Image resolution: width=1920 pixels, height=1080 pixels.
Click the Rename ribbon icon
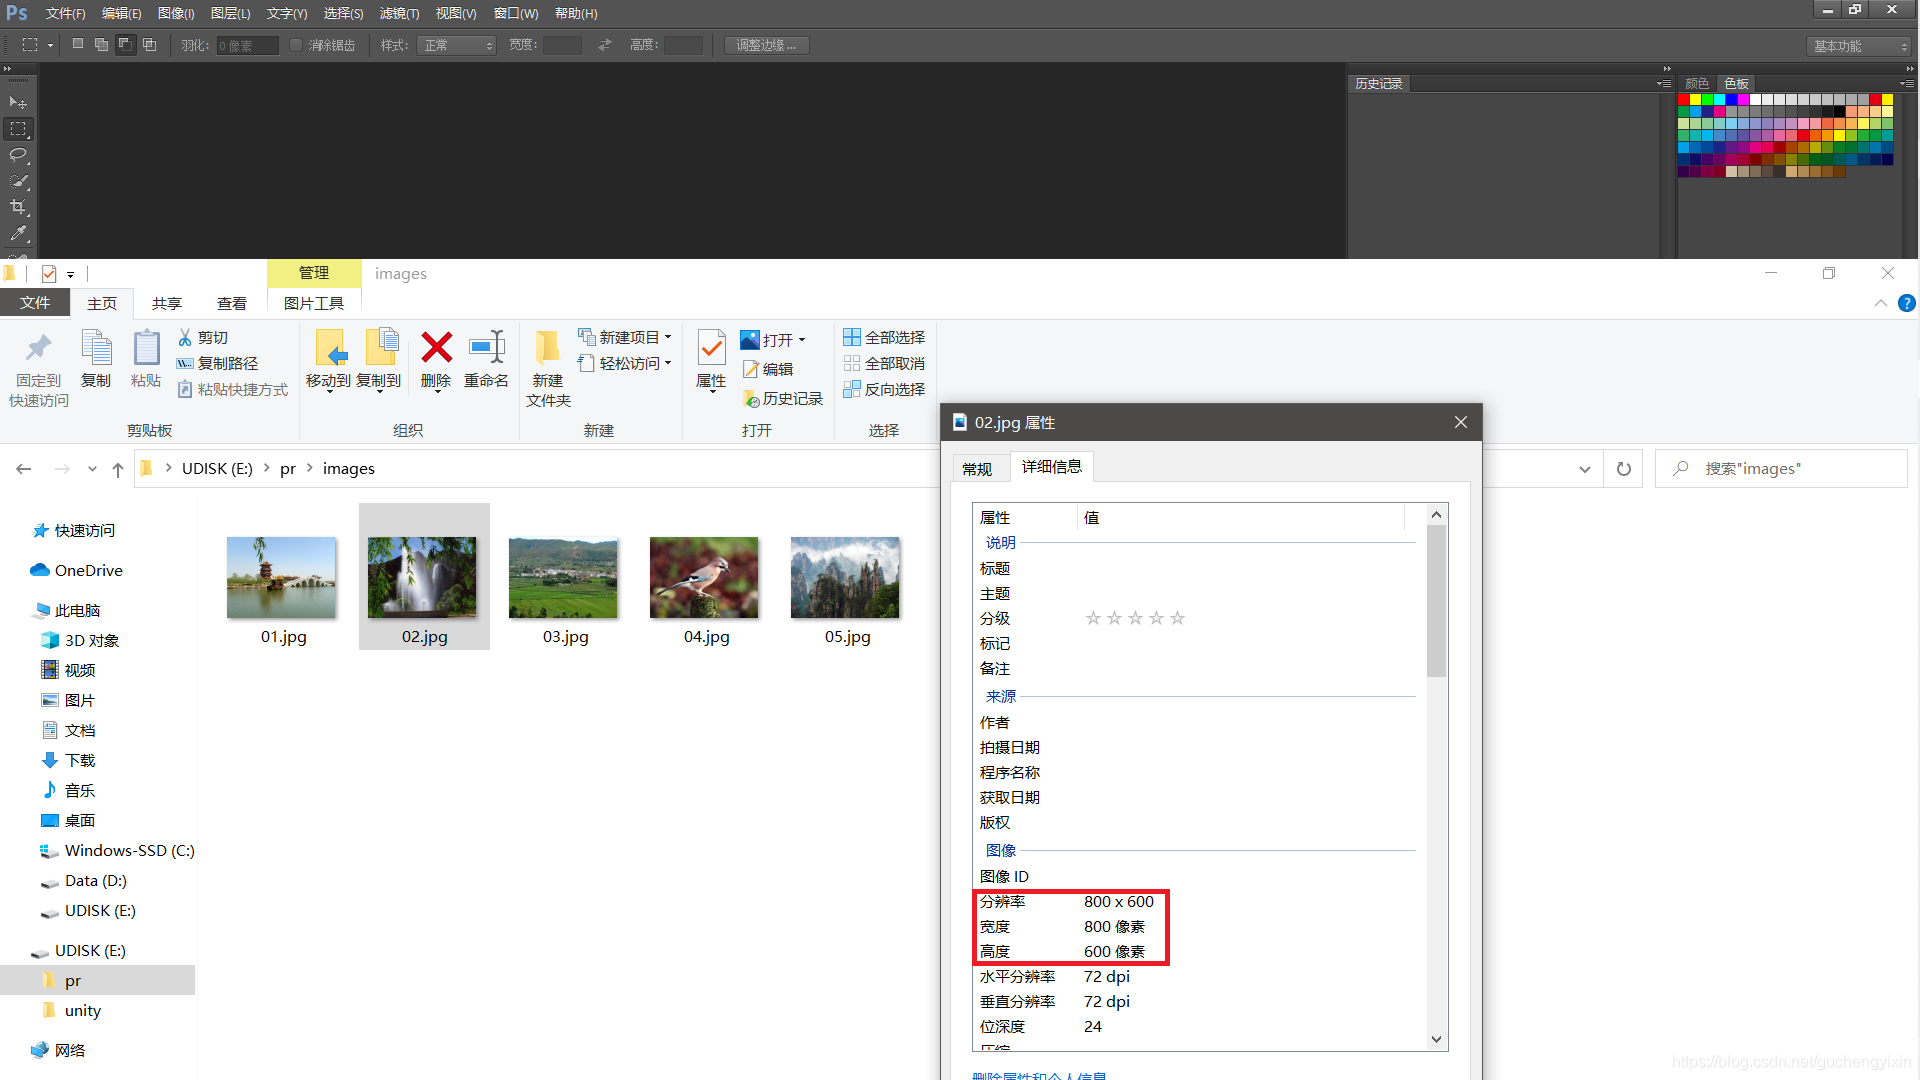pos(487,348)
